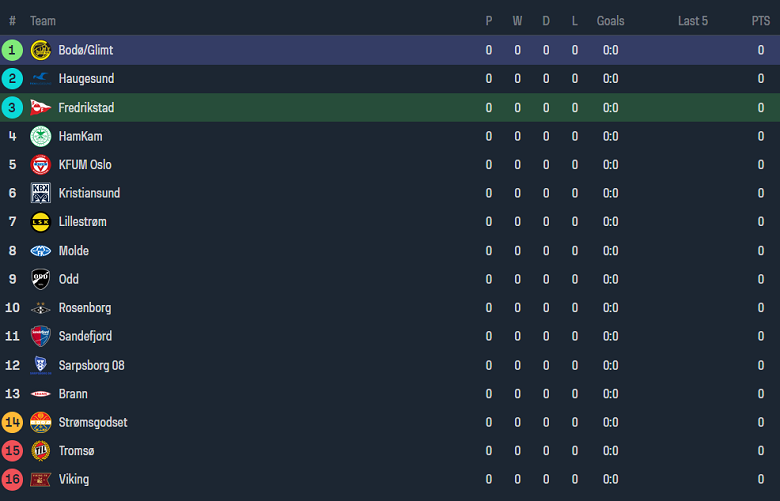Viewport: 780px width, 501px height.
Task: Open the Brann team name link
Action: pyautogui.click(x=73, y=394)
